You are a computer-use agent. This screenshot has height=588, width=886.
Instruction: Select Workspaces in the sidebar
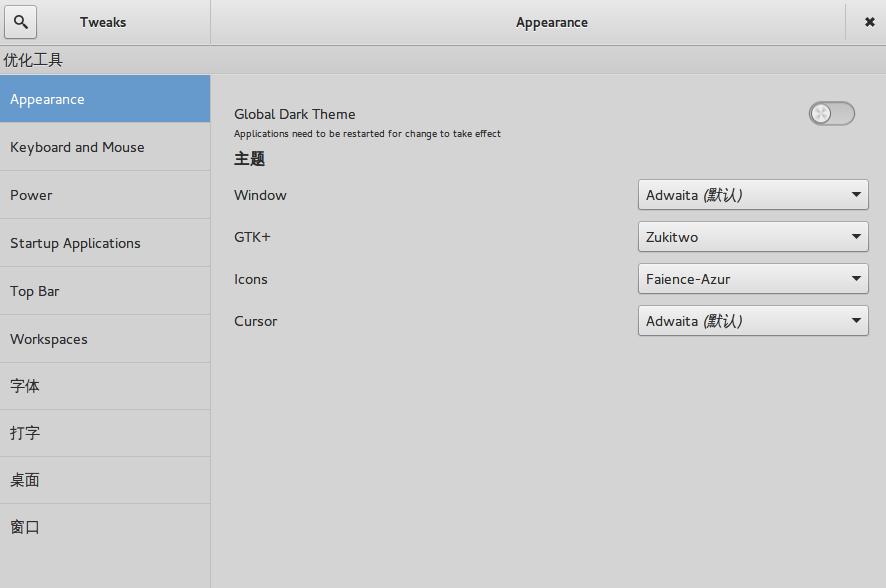pyautogui.click(x=105, y=339)
